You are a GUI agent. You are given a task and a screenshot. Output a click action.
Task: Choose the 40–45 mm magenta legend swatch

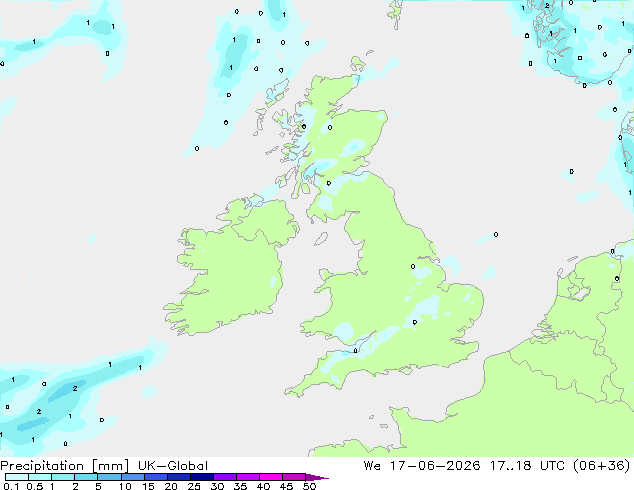(271, 477)
